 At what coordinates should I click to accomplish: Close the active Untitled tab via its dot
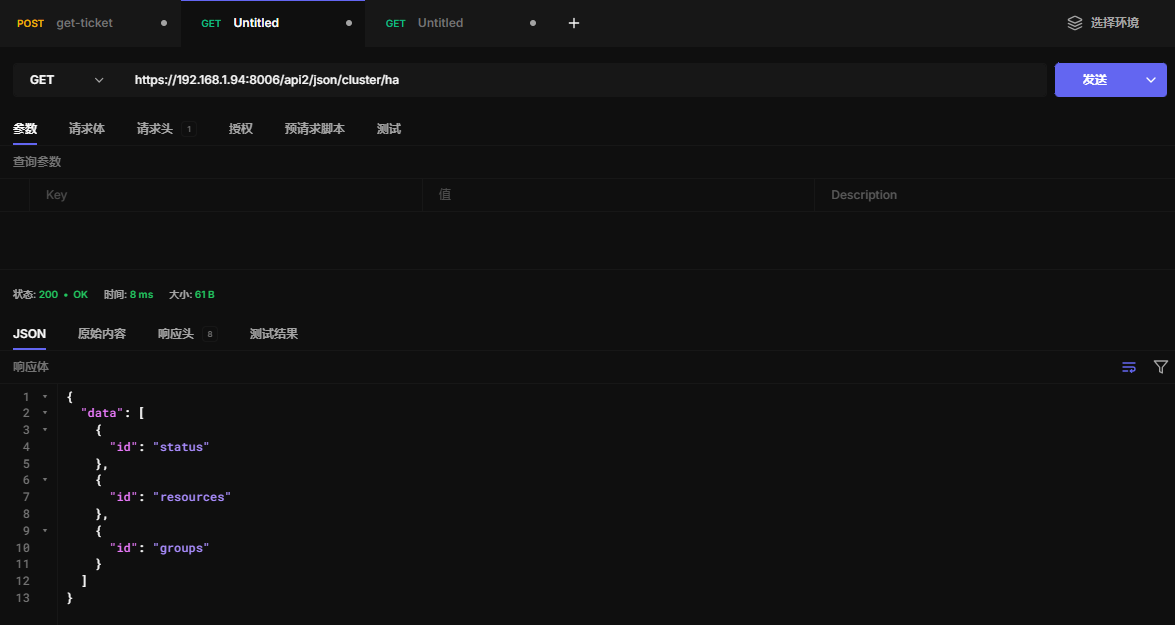coord(349,23)
